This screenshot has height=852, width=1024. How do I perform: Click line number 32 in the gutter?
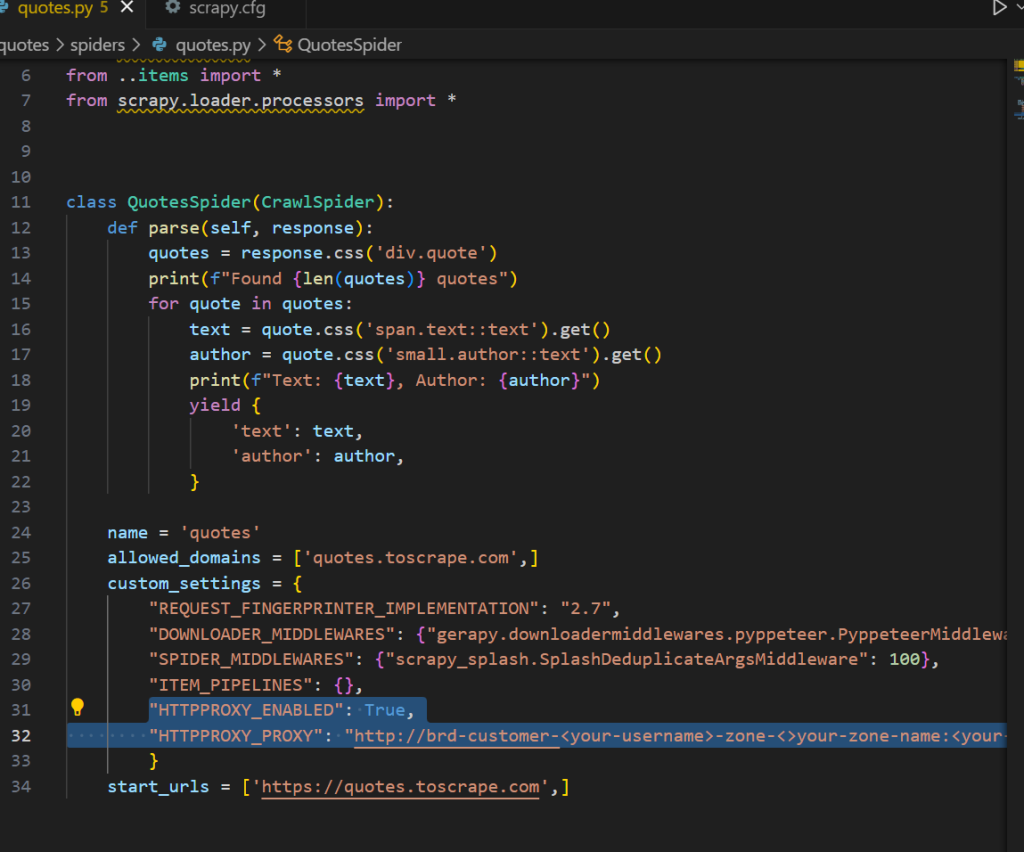point(21,736)
